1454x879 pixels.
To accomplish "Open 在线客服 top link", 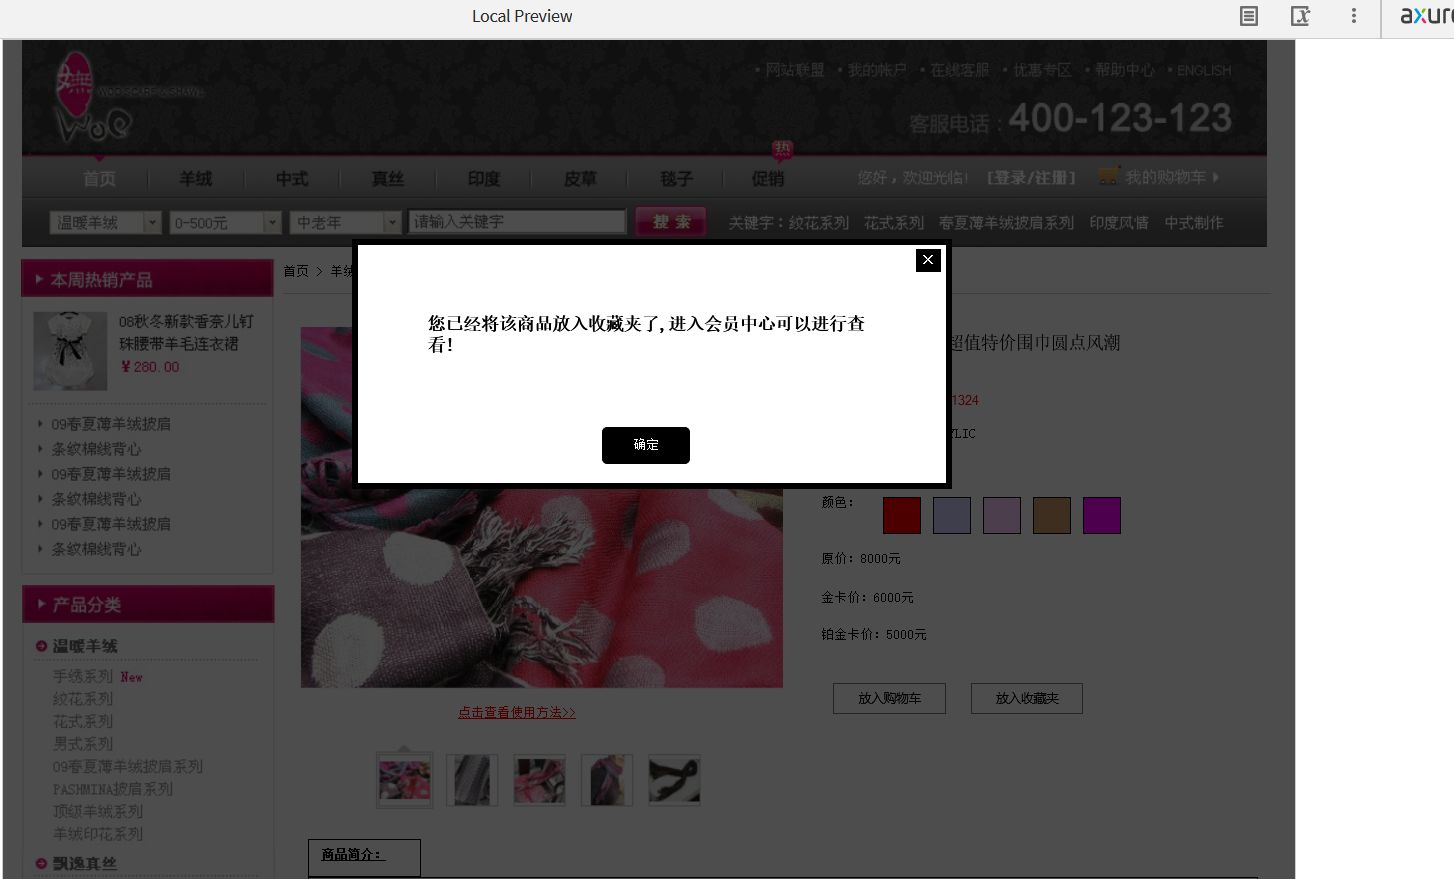I will [959, 70].
